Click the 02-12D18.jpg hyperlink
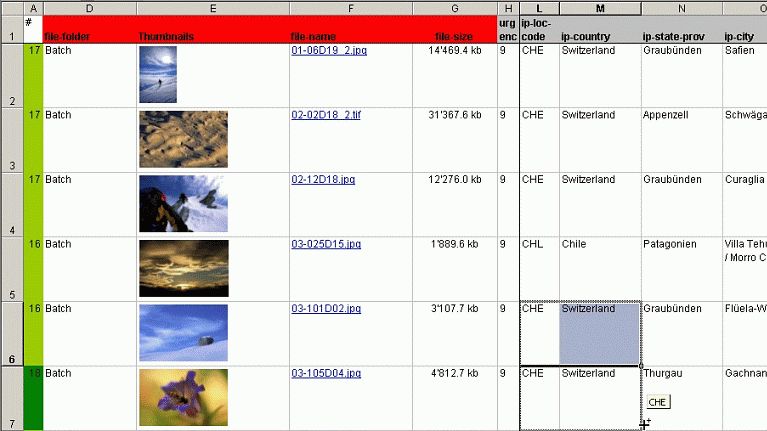 [x=322, y=180]
